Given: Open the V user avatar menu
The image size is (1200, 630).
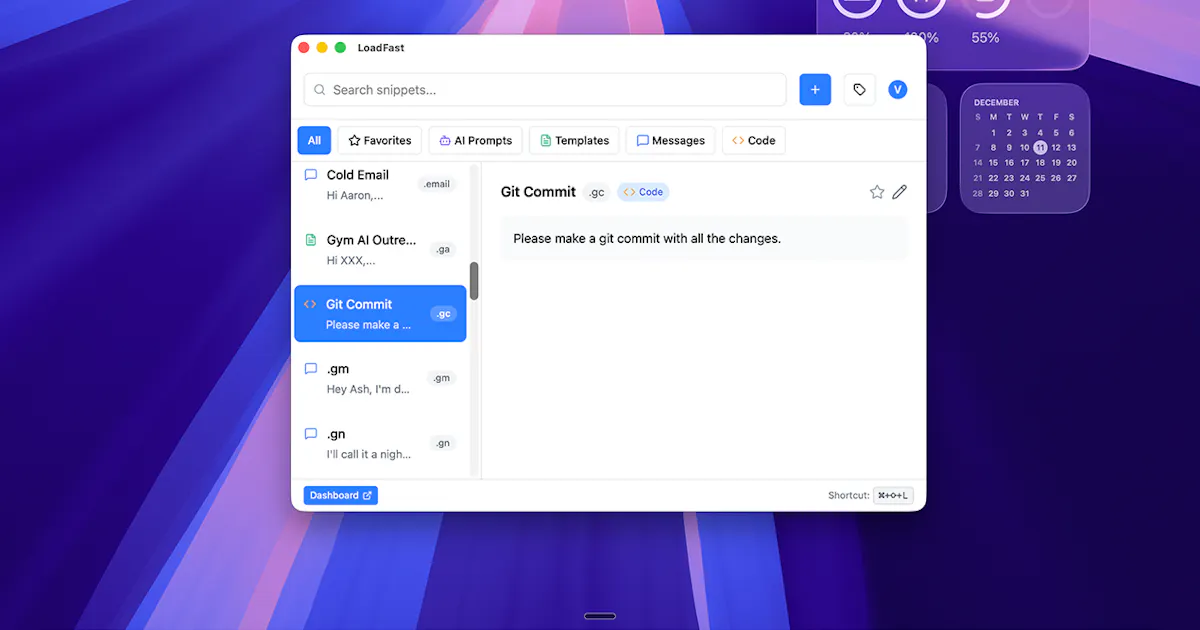Looking at the screenshot, I should [898, 90].
